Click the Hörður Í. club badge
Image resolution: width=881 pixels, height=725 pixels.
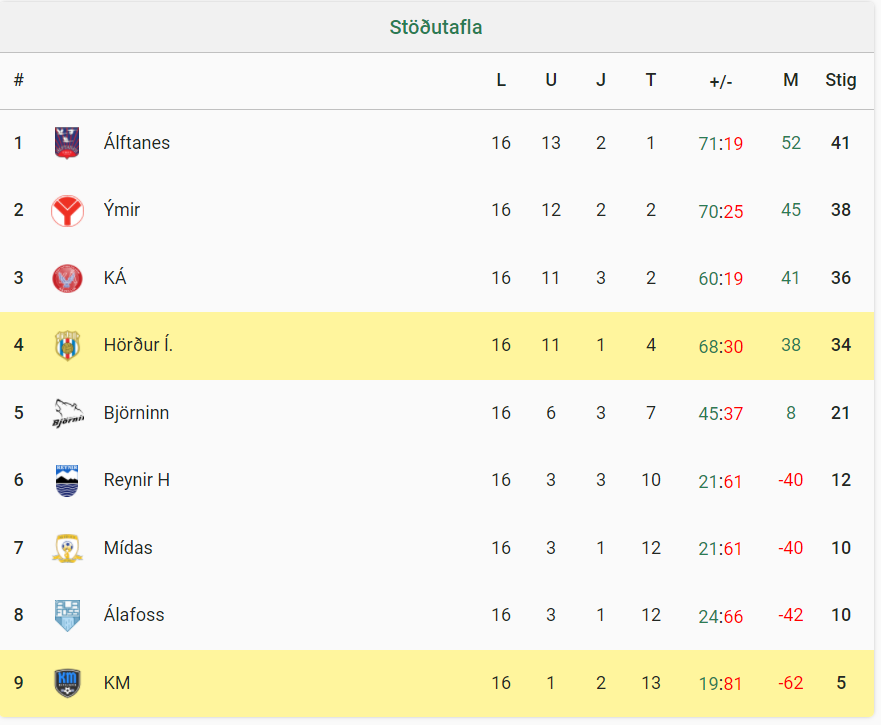pyautogui.click(x=67, y=346)
